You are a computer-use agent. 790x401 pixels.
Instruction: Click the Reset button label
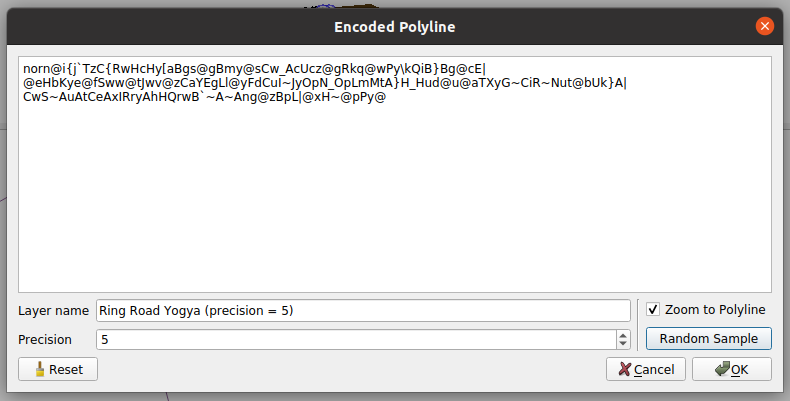pyautogui.click(x=66, y=370)
